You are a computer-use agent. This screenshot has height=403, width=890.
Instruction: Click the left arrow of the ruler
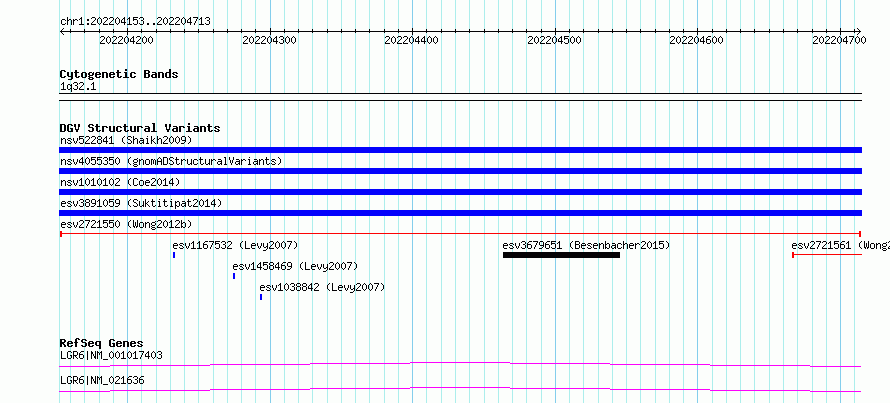tap(62, 31)
